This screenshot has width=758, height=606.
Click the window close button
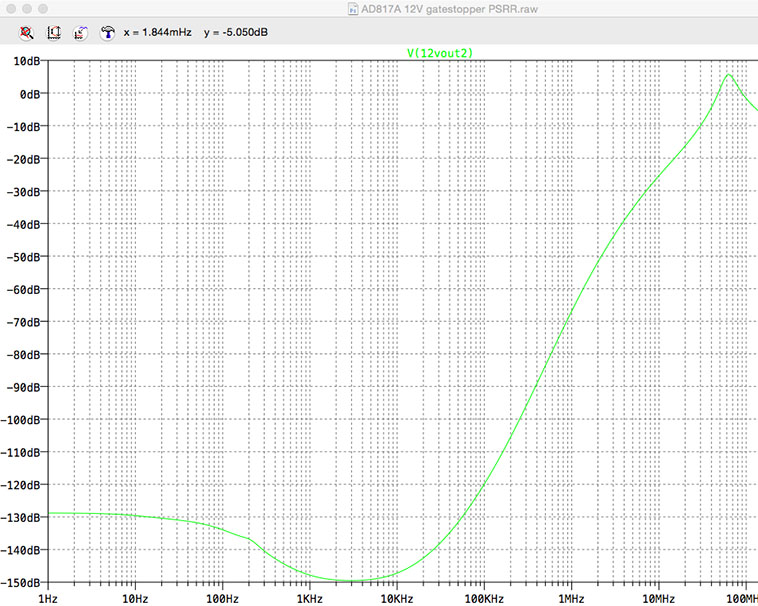[11, 9]
